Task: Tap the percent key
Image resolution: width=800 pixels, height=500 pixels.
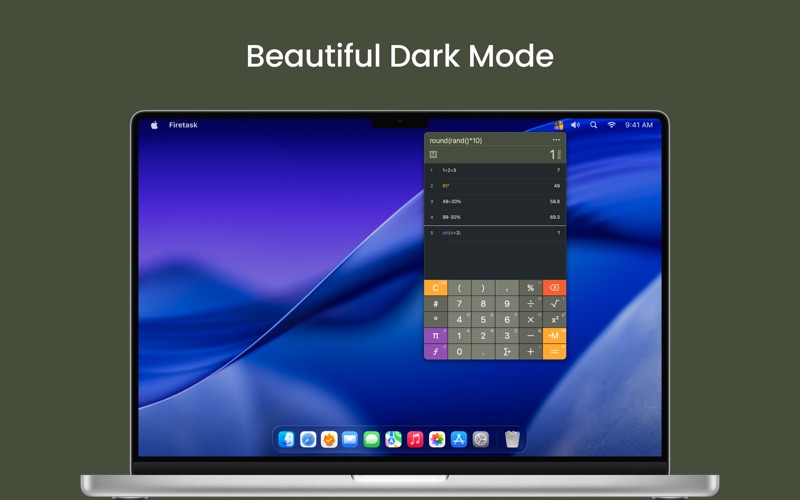Action: pyautogui.click(x=531, y=288)
